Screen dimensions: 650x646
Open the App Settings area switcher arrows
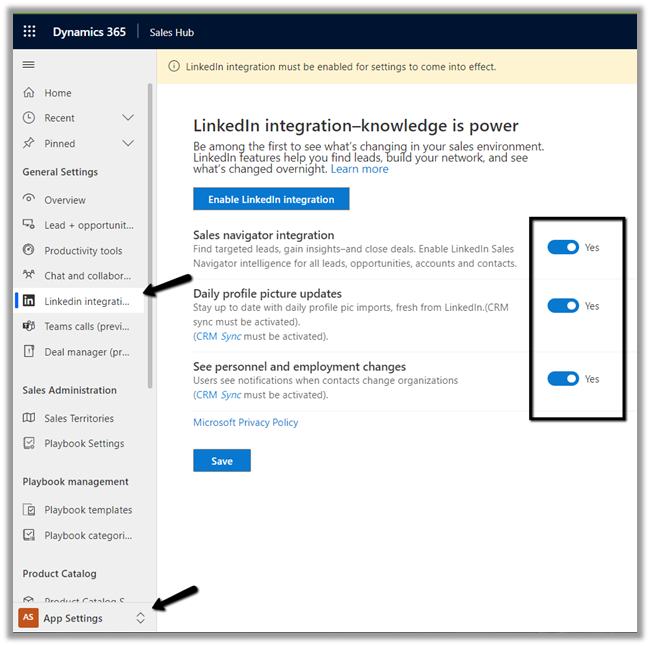click(141, 618)
